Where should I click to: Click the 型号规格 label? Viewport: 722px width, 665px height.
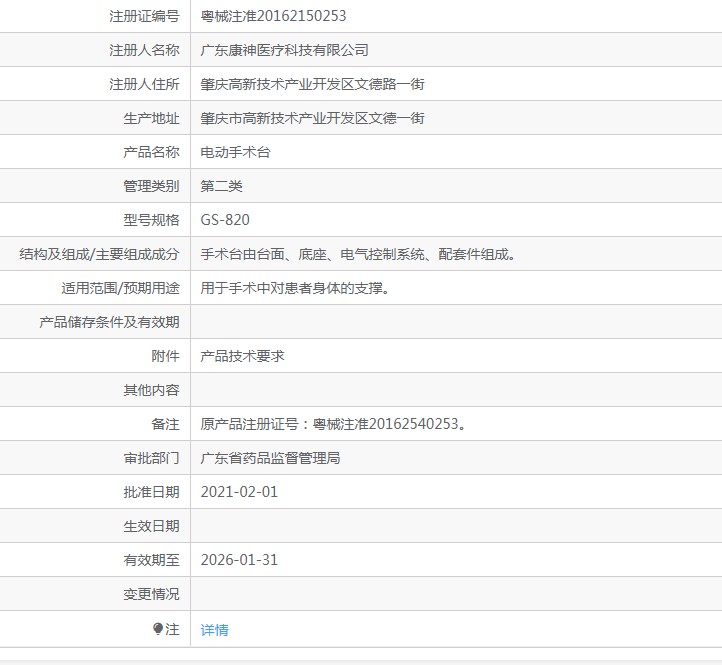coord(151,220)
